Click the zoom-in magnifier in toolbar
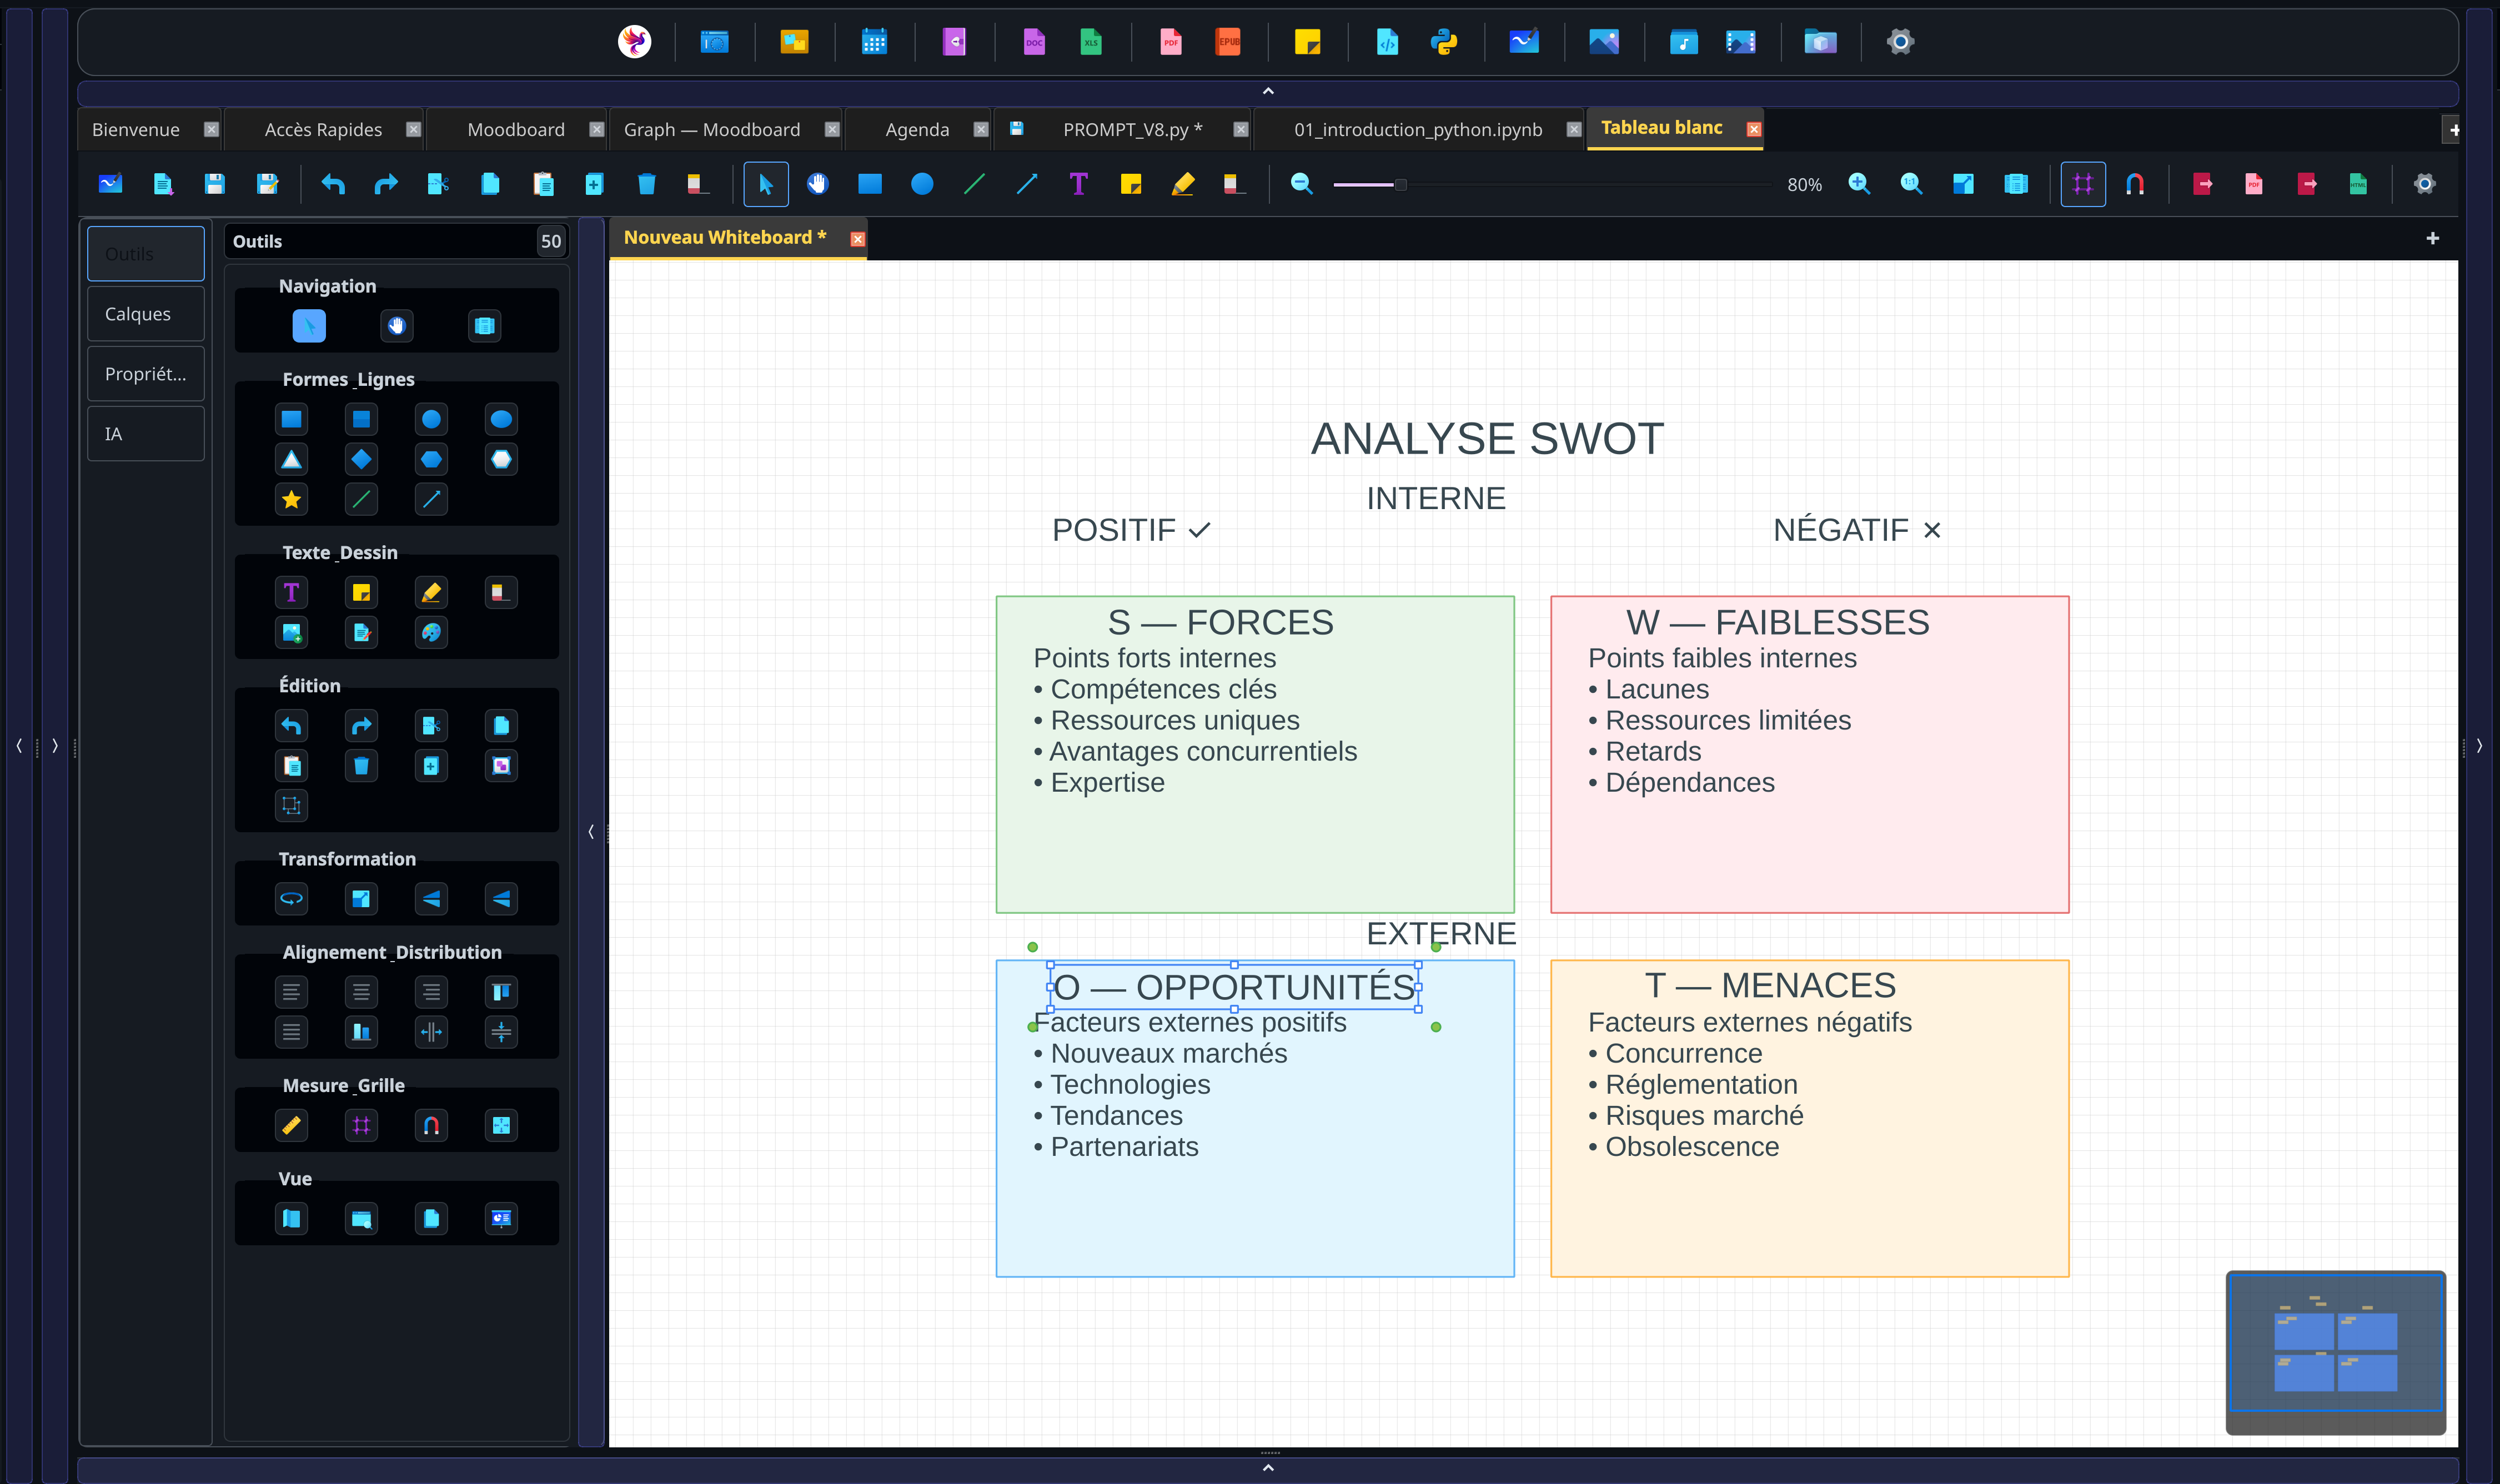2500x1484 pixels. pyautogui.click(x=1859, y=184)
